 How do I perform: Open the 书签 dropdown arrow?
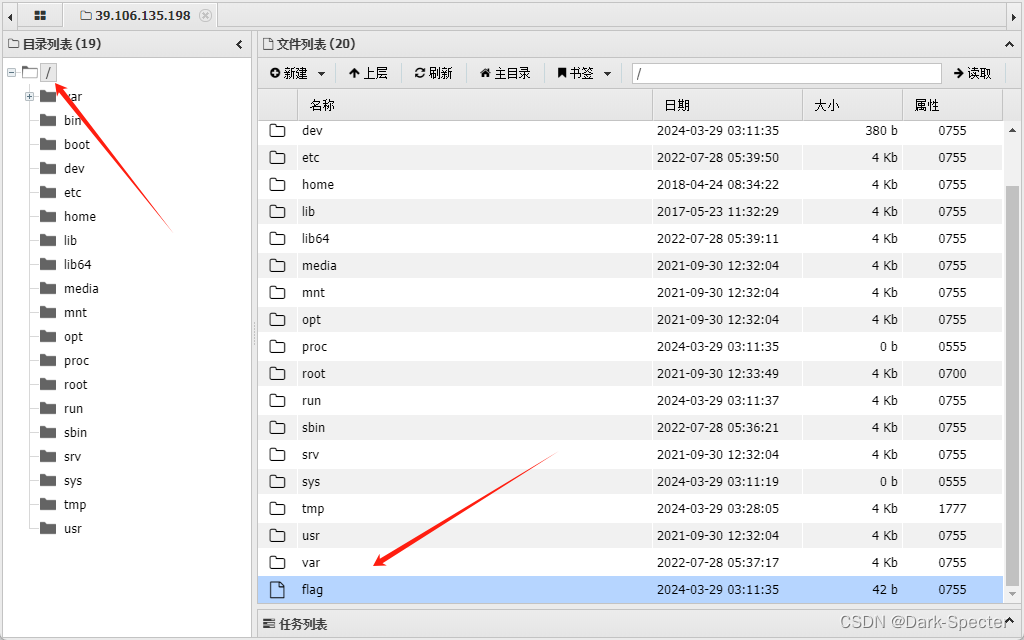pyautogui.click(x=607, y=74)
